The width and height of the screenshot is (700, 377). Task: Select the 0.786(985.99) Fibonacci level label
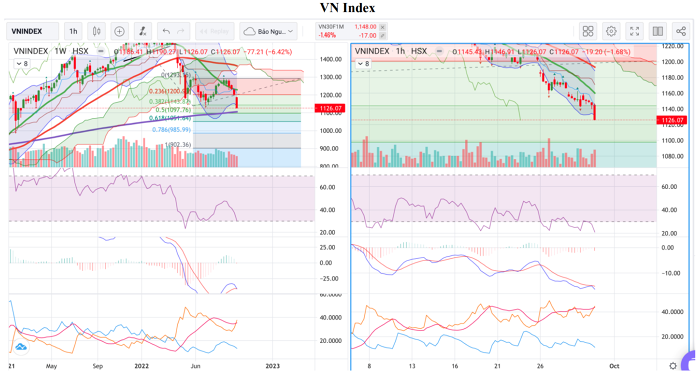point(171,130)
